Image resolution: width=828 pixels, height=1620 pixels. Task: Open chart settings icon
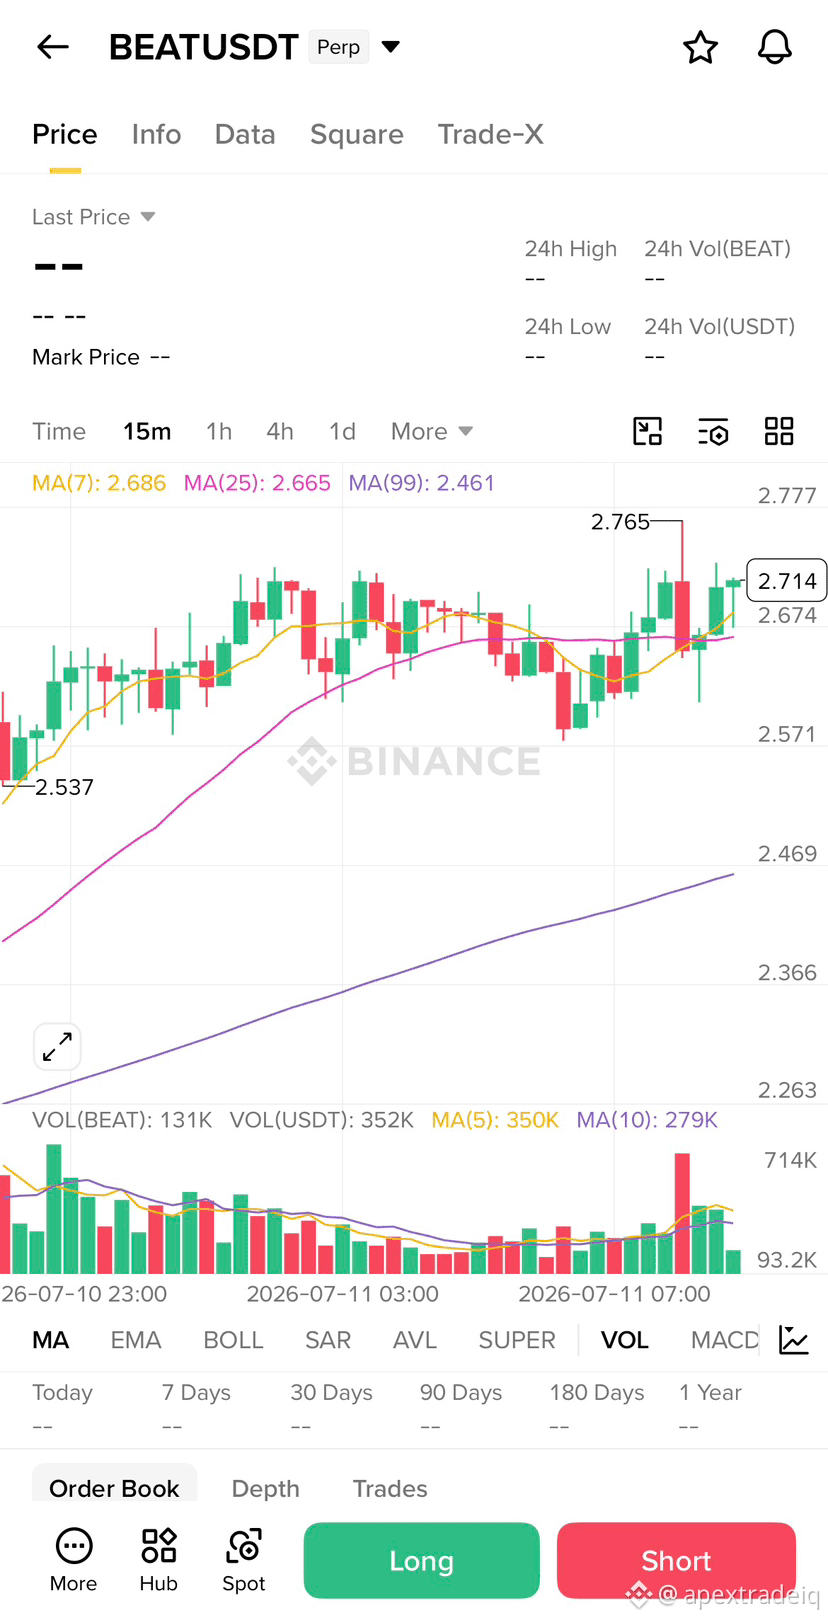click(x=713, y=431)
